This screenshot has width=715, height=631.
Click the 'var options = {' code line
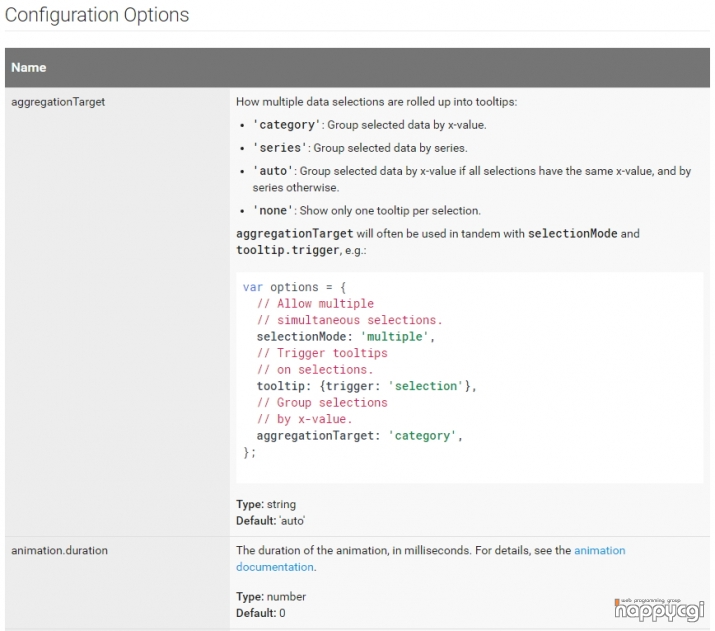[x=294, y=287]
